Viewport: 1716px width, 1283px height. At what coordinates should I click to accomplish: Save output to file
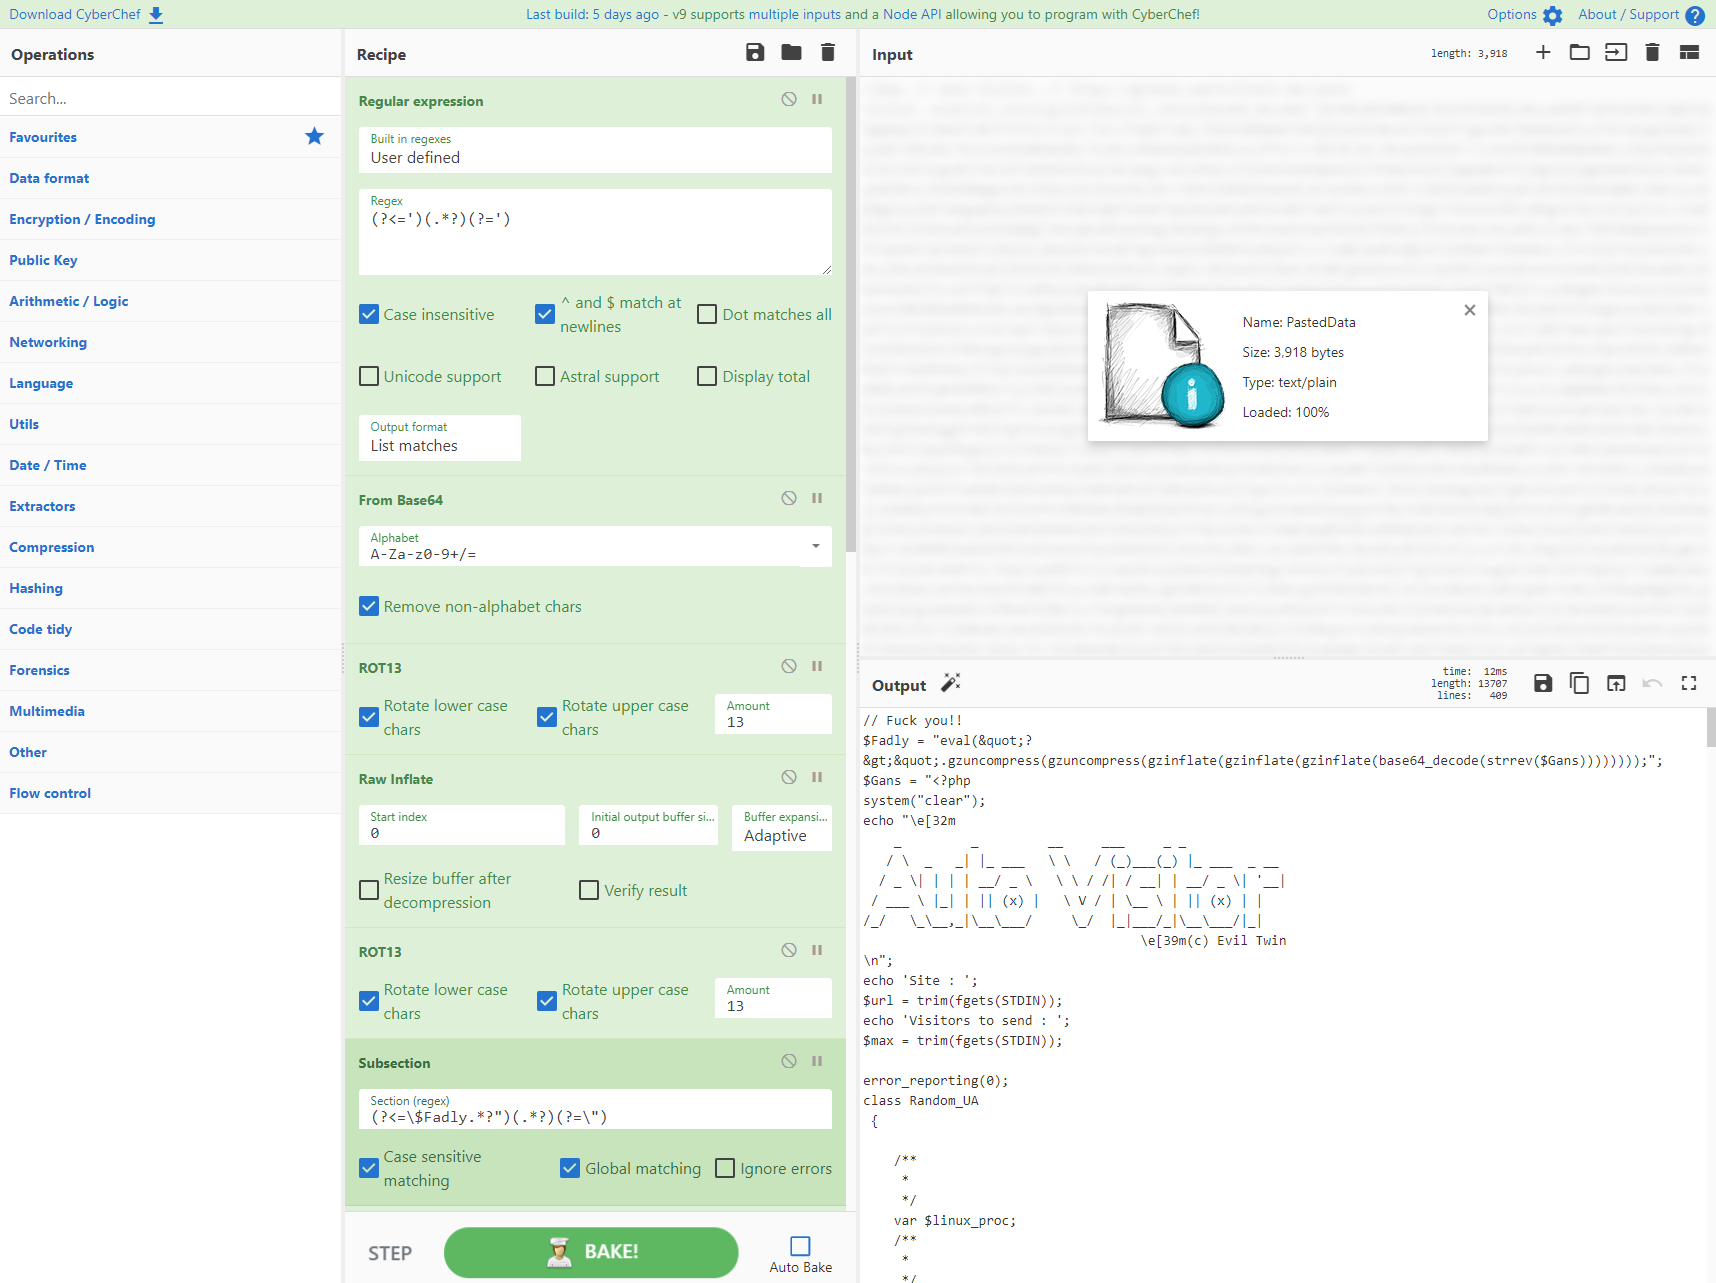pos(1543,683)
